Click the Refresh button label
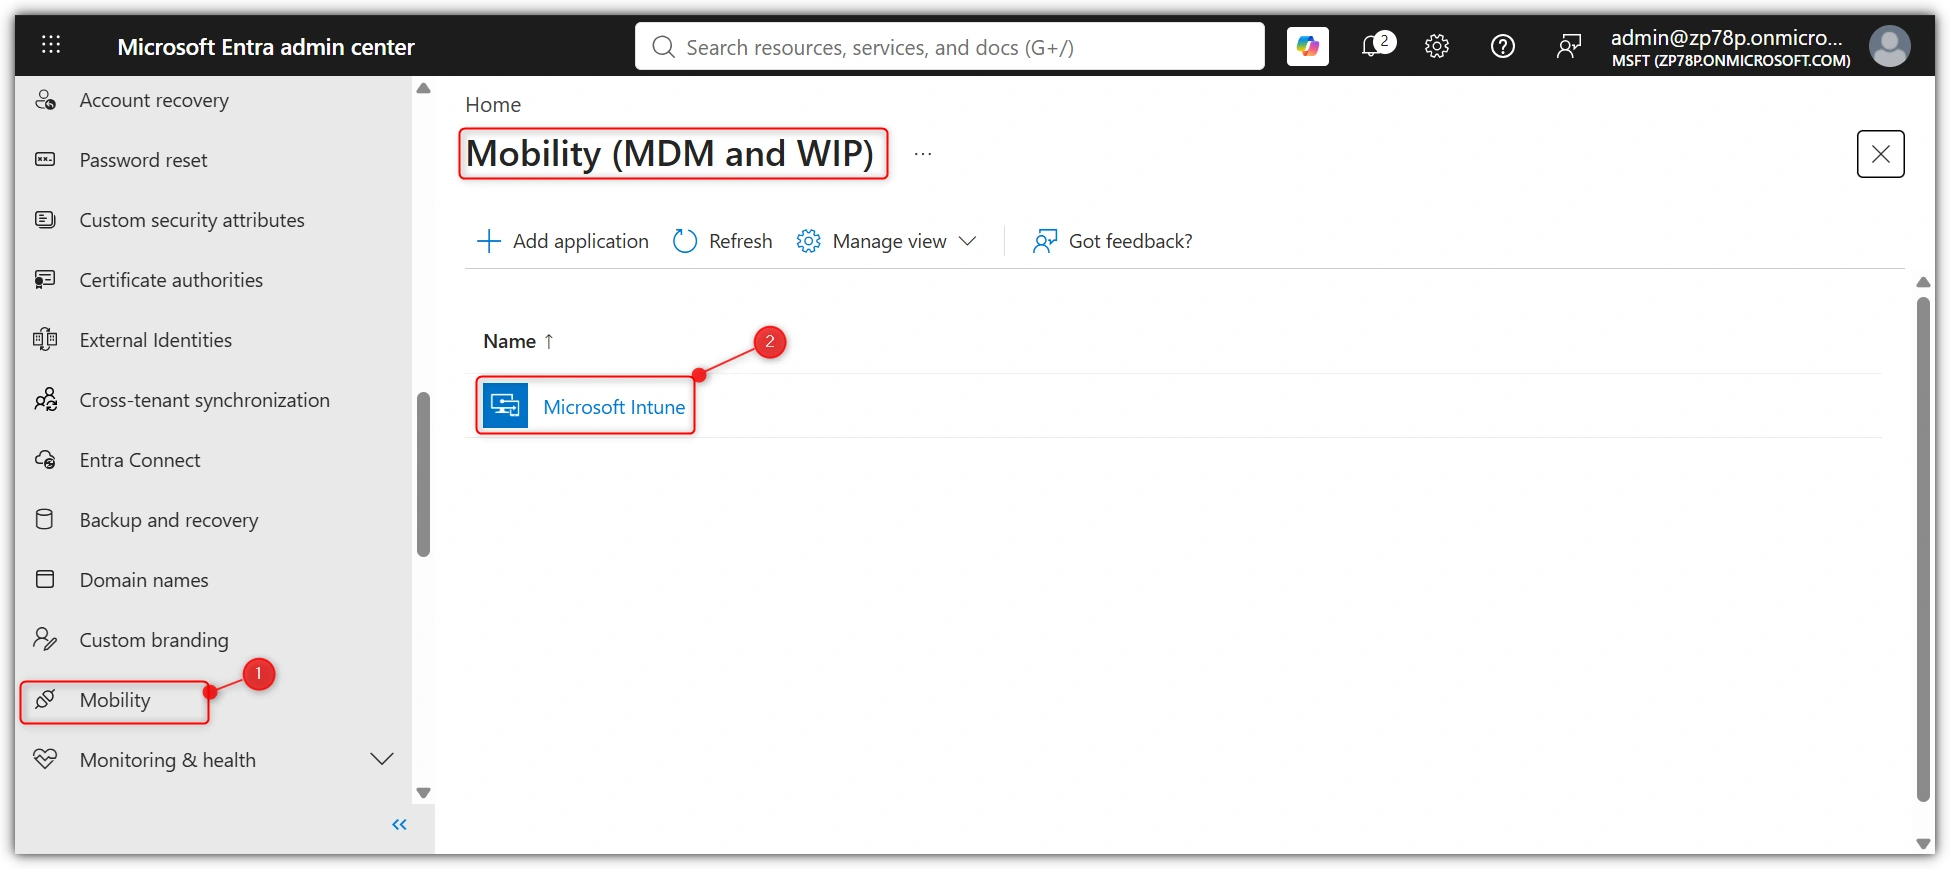Screen dimensions: 1950x869 pyautogui.click(x=741, y=241)
